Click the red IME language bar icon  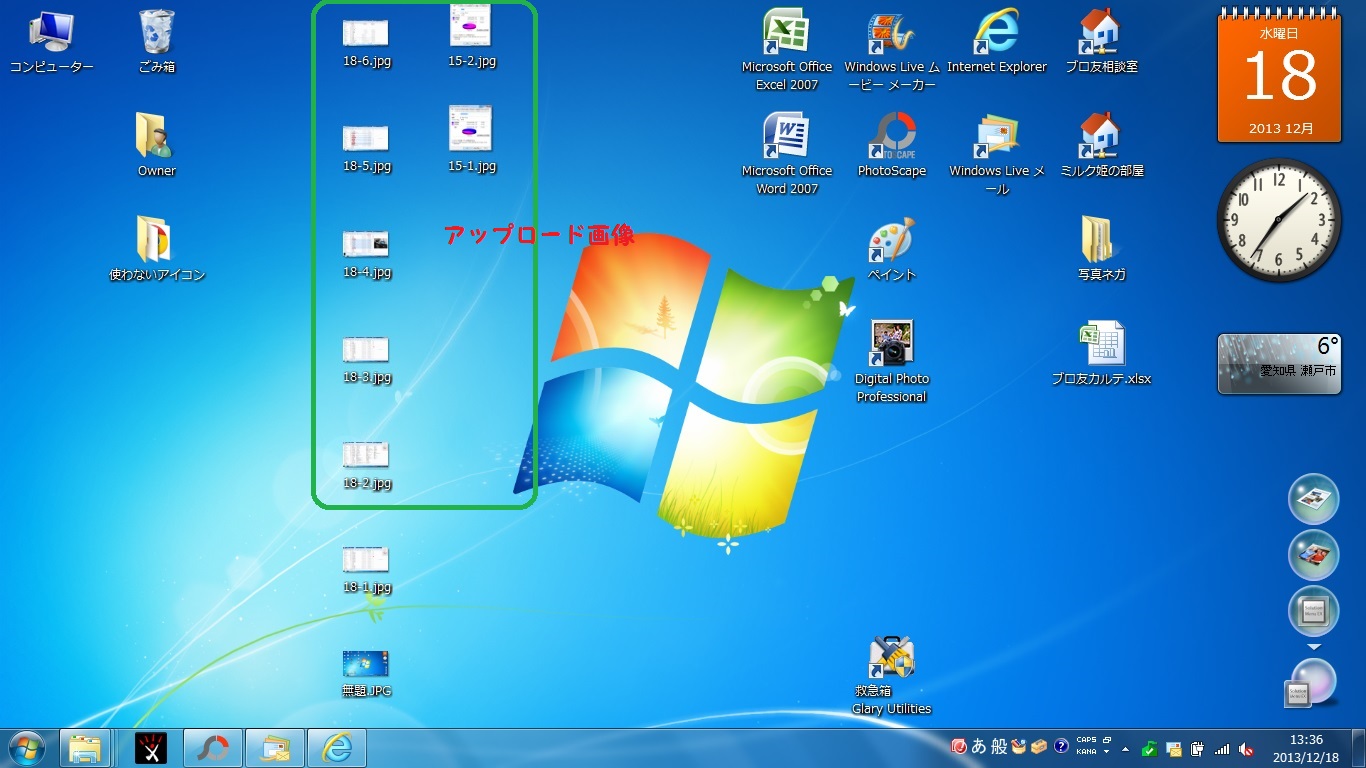click(x=958, y=747)
